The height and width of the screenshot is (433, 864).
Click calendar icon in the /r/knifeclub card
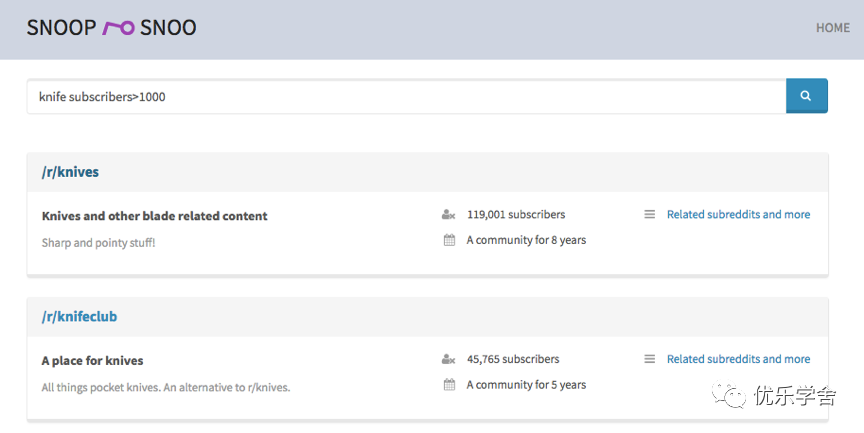coord(449,385)
